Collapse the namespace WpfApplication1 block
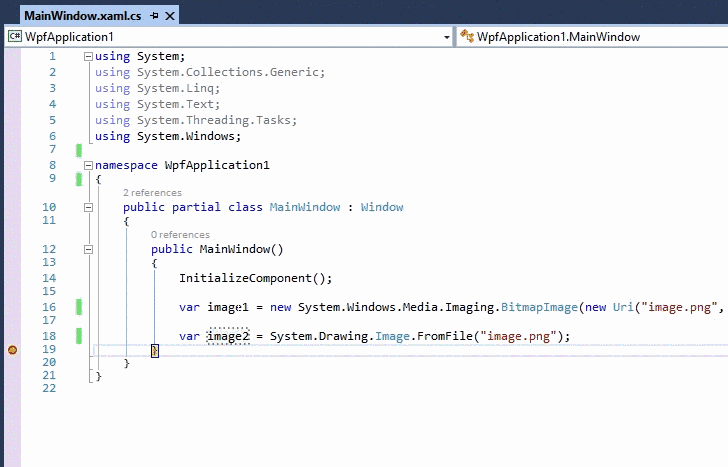This screenshot has height=467, width=728. point(88,165)
